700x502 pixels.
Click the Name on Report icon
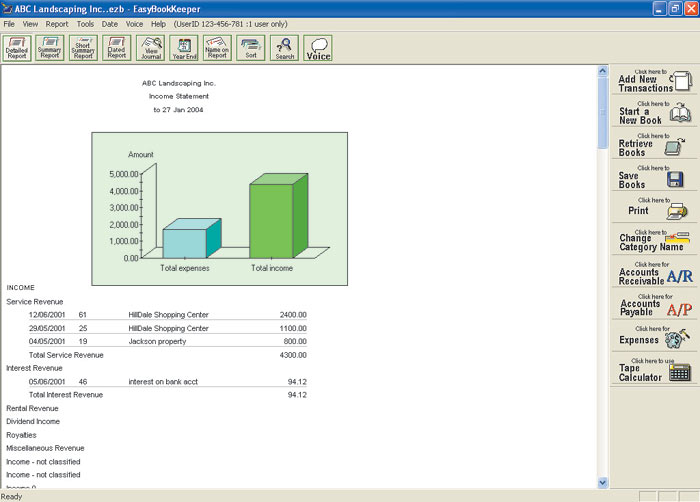(217, 48)
